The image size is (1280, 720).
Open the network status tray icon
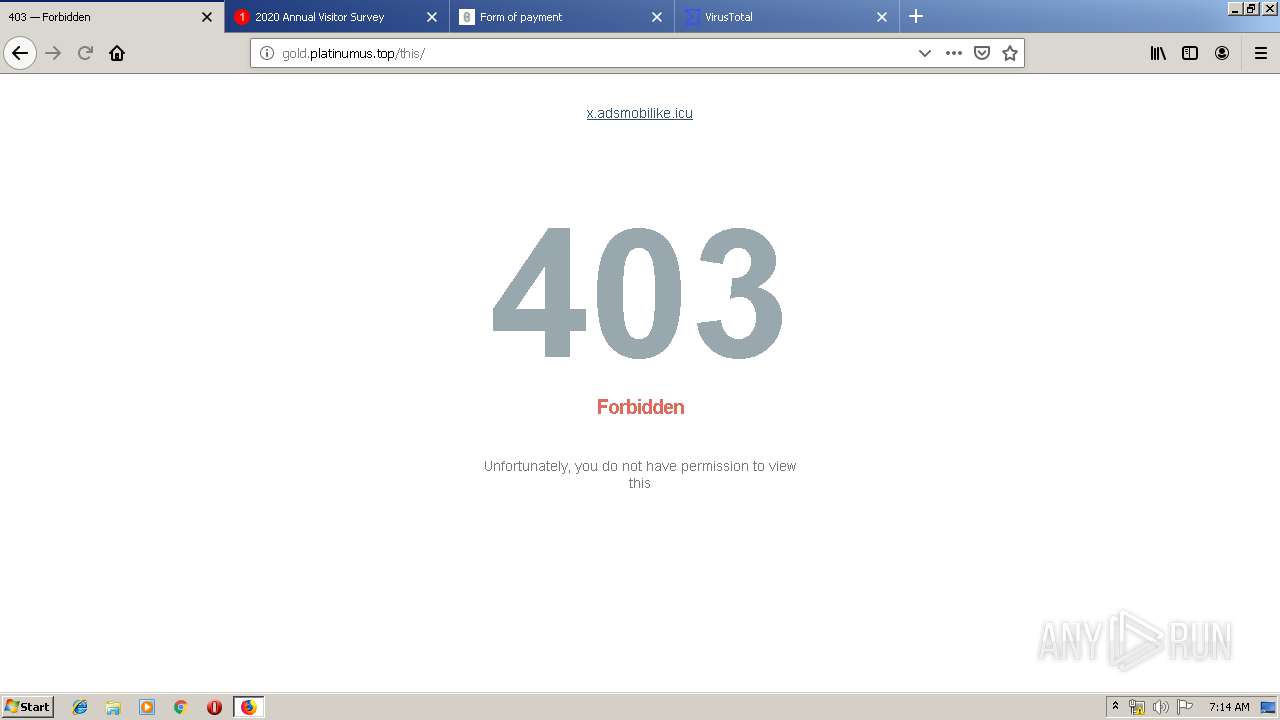(1137, 707)
